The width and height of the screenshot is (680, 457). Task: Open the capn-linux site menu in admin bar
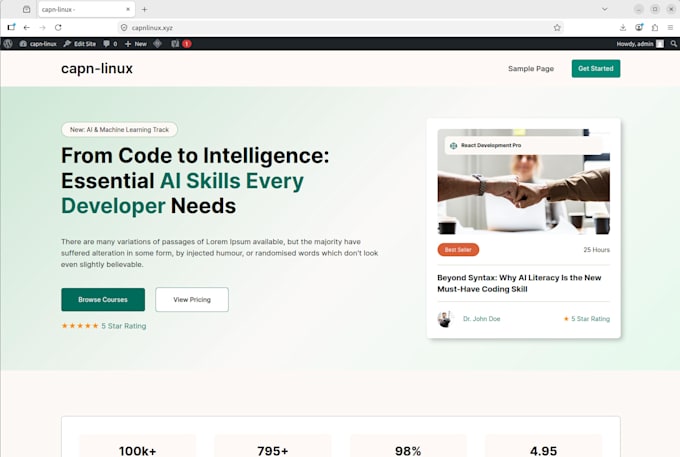pos(38,44)
